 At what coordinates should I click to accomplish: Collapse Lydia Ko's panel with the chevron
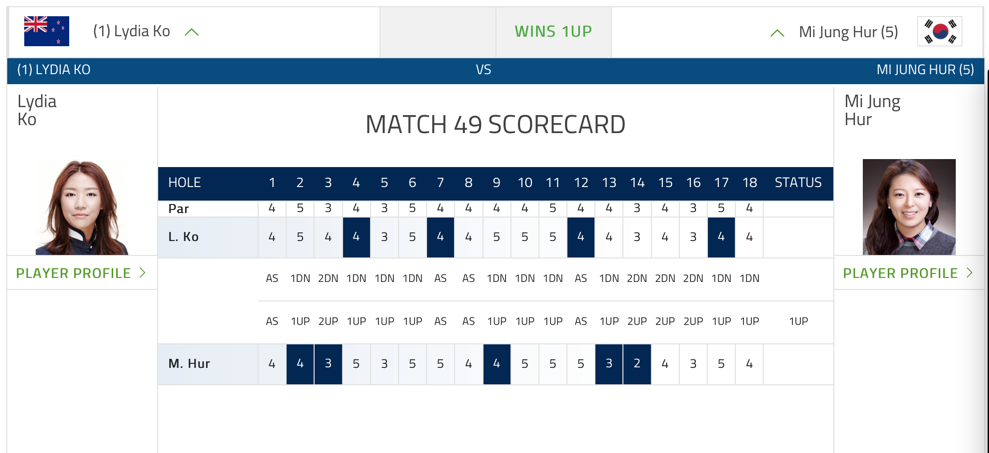pyautogui.click(x=192, y=32)
